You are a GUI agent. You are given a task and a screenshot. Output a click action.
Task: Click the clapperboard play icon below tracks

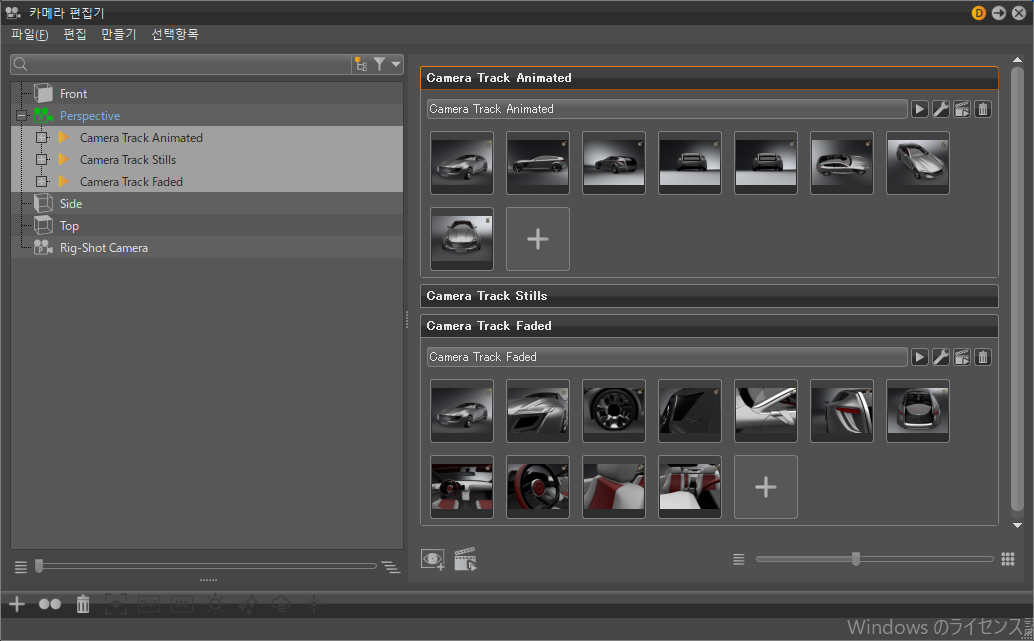point(466,559)
